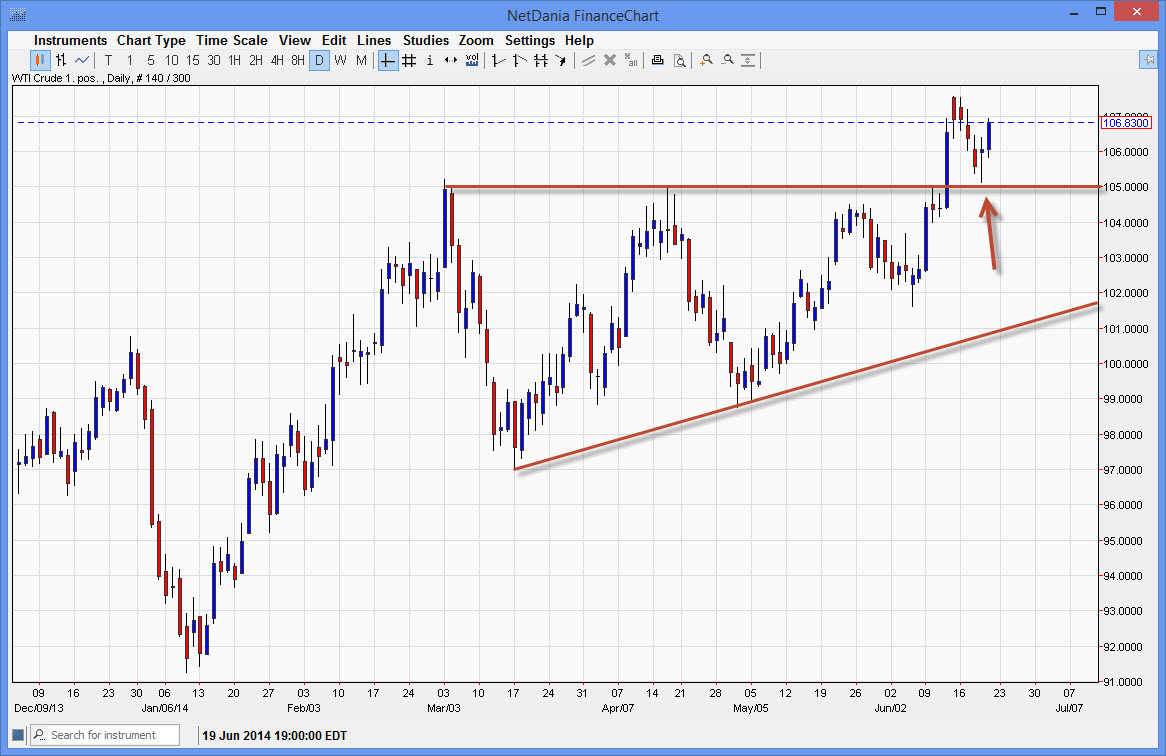Screen dimensions: 1166x756
Task: Select the candlestick chart type icon
Action: click(39, 60)
